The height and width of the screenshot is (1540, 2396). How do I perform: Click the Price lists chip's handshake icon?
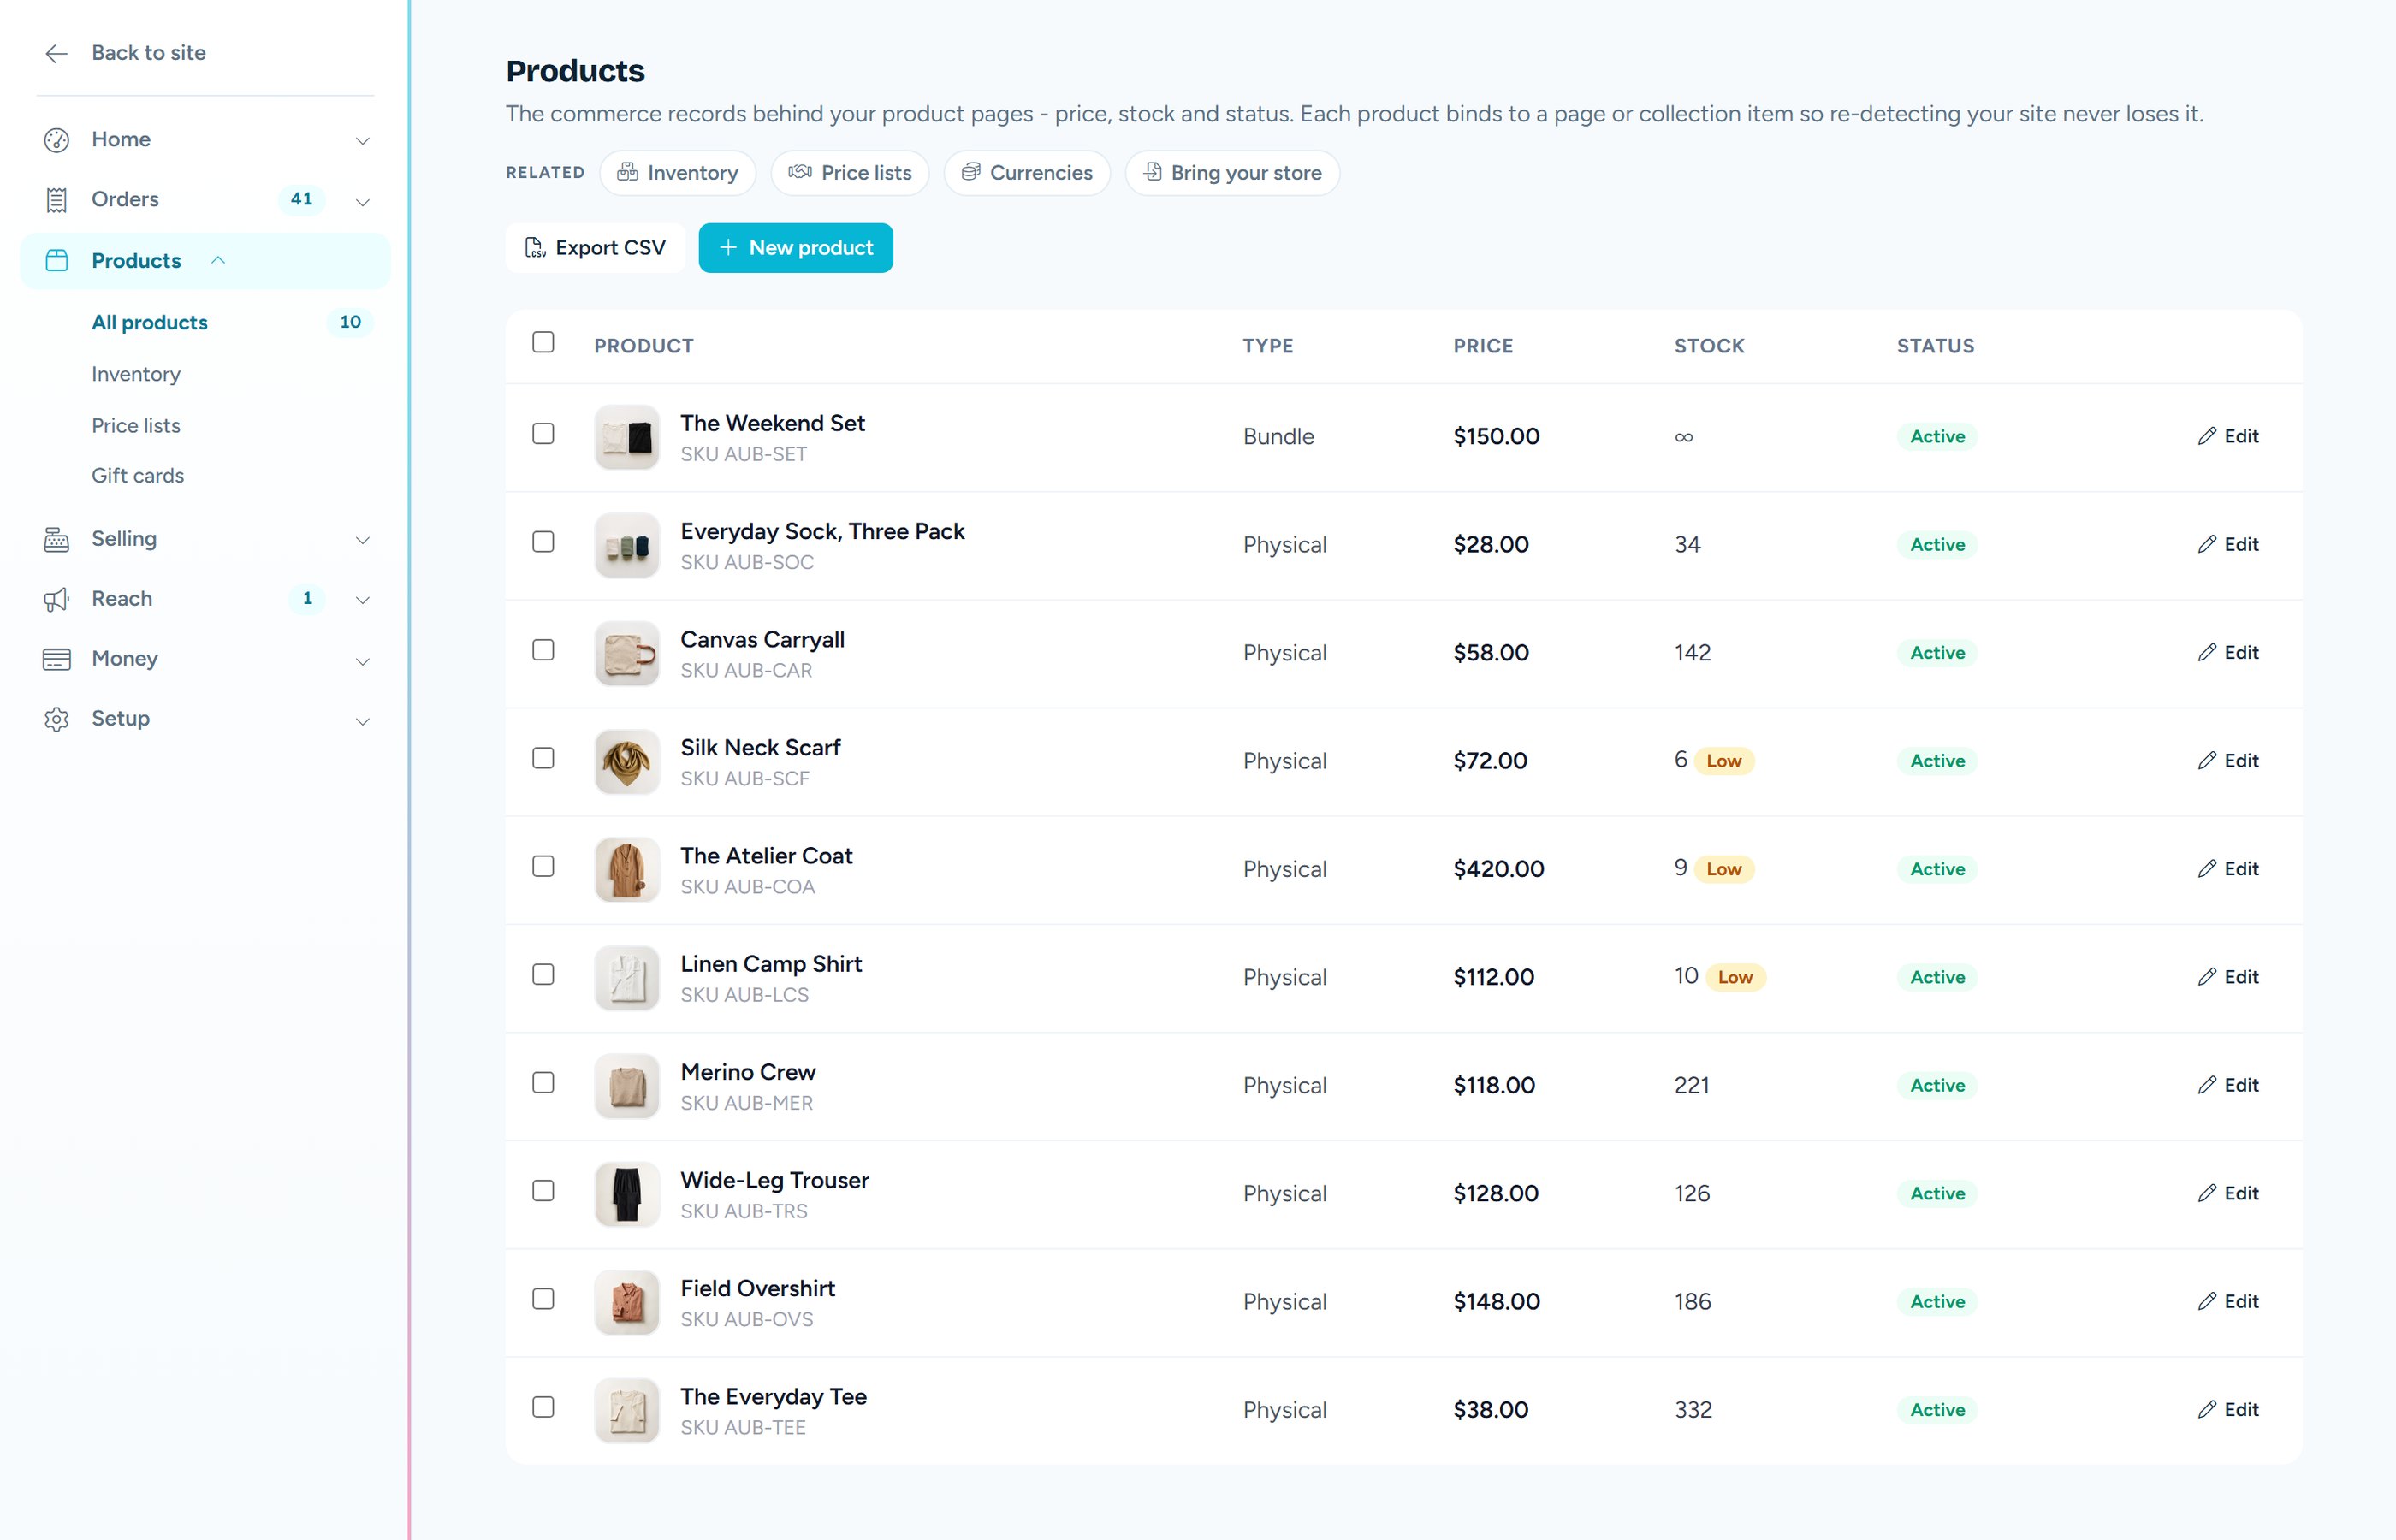(x=800, y=172)
